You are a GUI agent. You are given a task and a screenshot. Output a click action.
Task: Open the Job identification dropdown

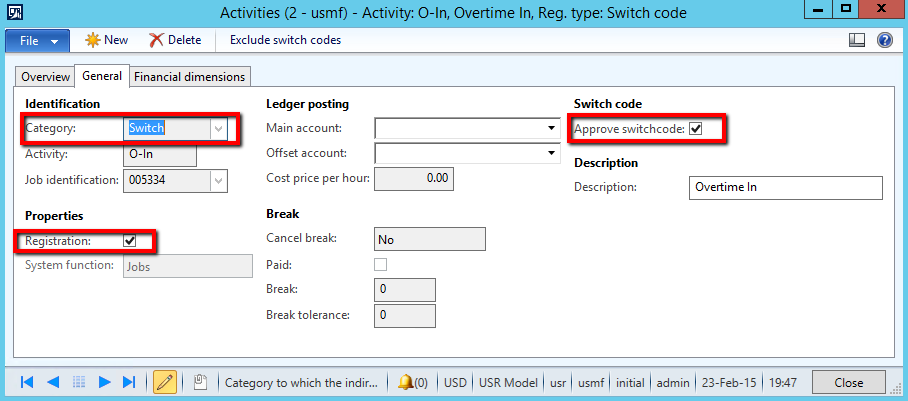(218, 180)
